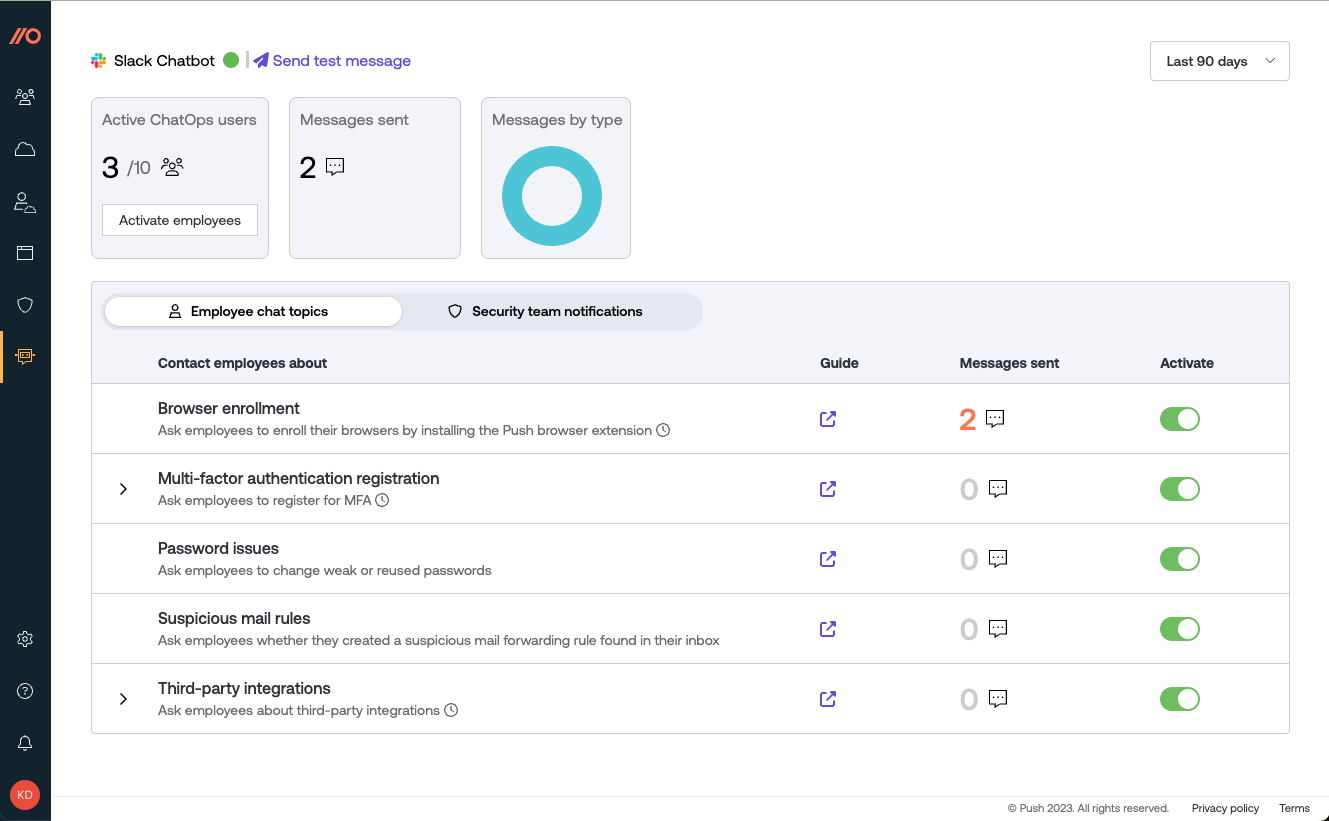Open Password issues guide link icon

point(828,559)
